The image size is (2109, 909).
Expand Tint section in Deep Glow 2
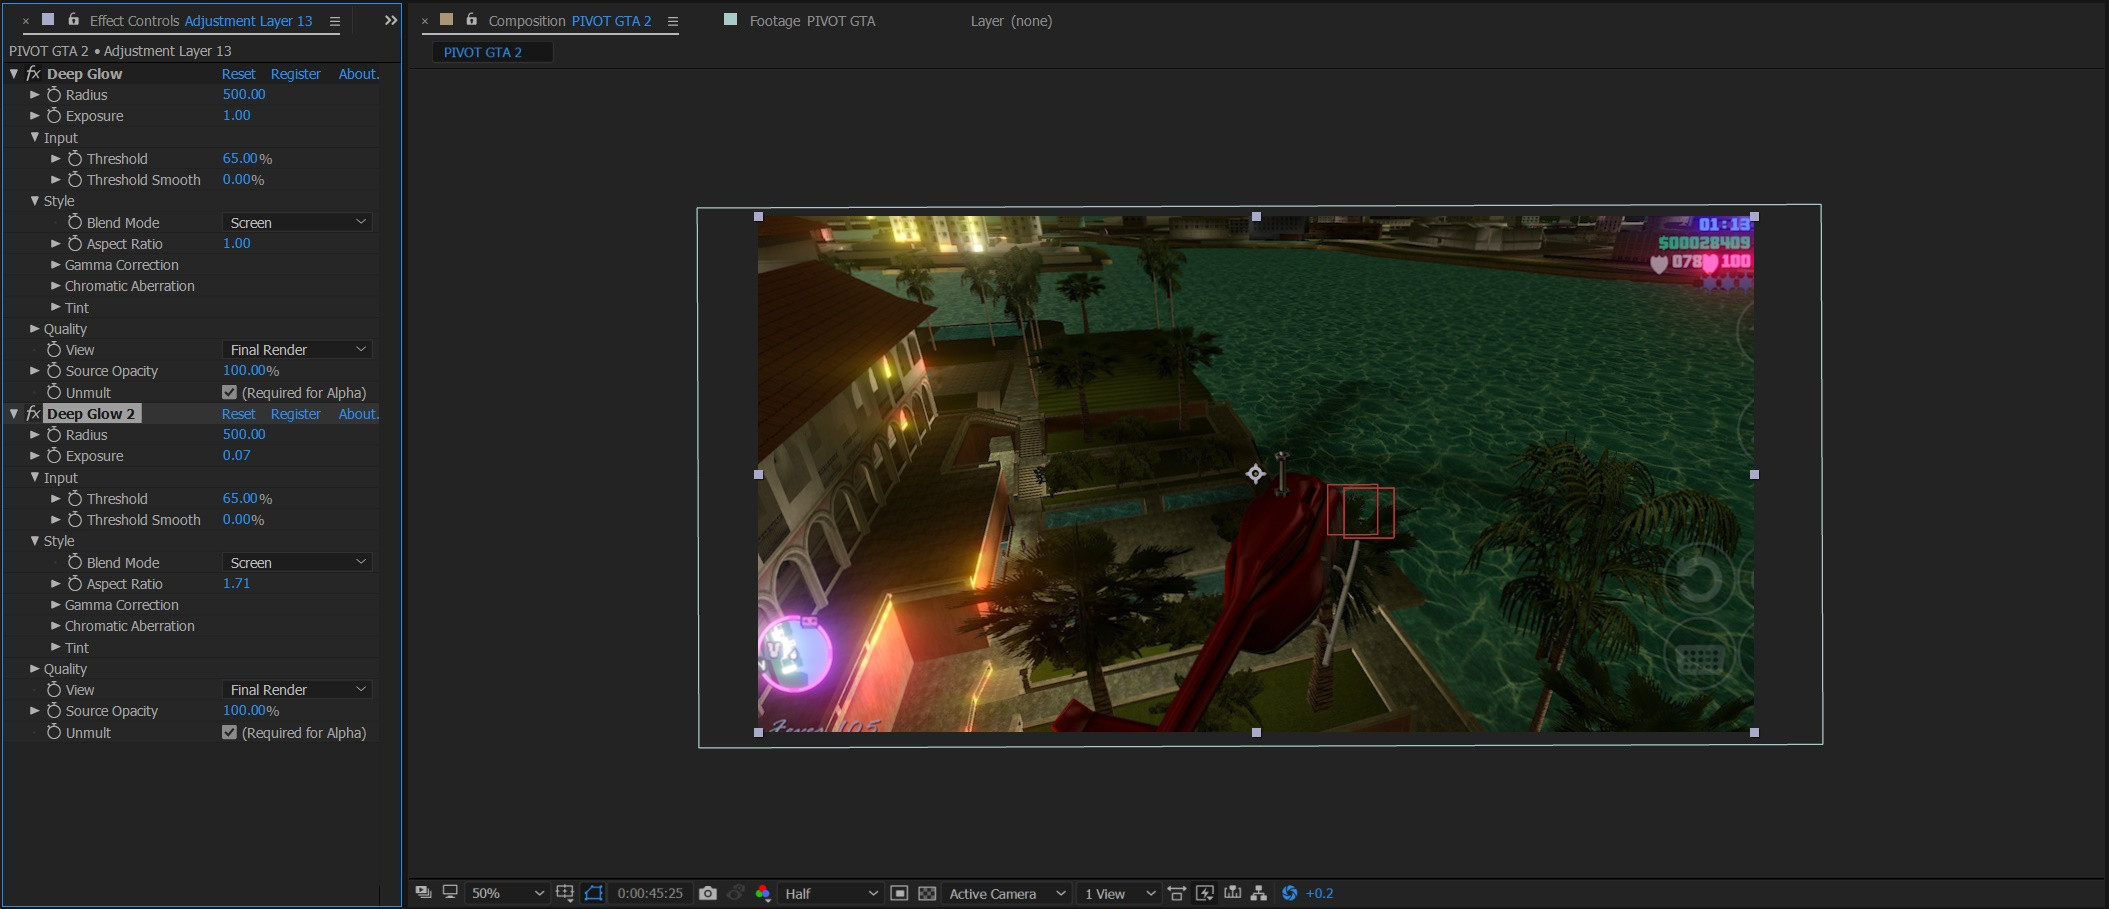click(x=56, y=648)
